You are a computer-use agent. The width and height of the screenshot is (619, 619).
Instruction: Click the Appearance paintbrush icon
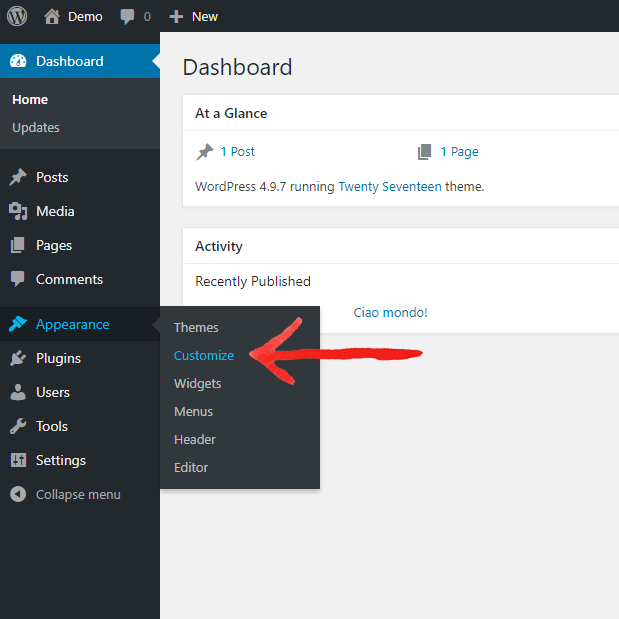point(18,324)
